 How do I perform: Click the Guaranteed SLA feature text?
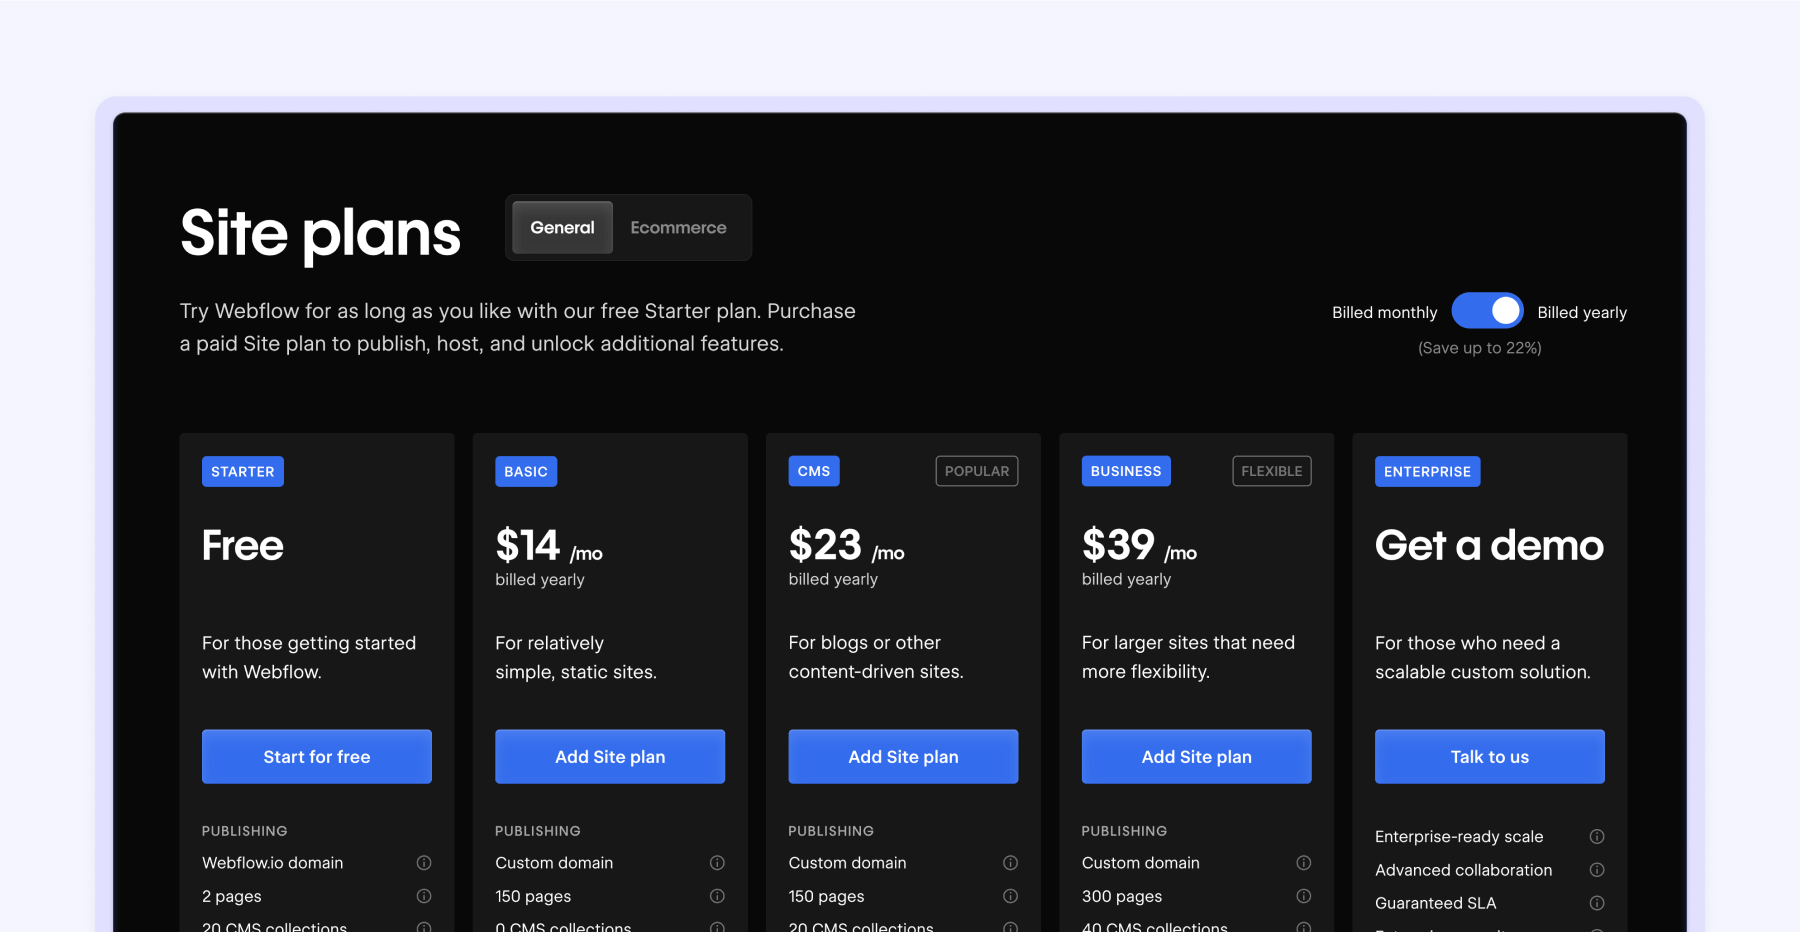pyautogui.click(x=1435, y=903)
